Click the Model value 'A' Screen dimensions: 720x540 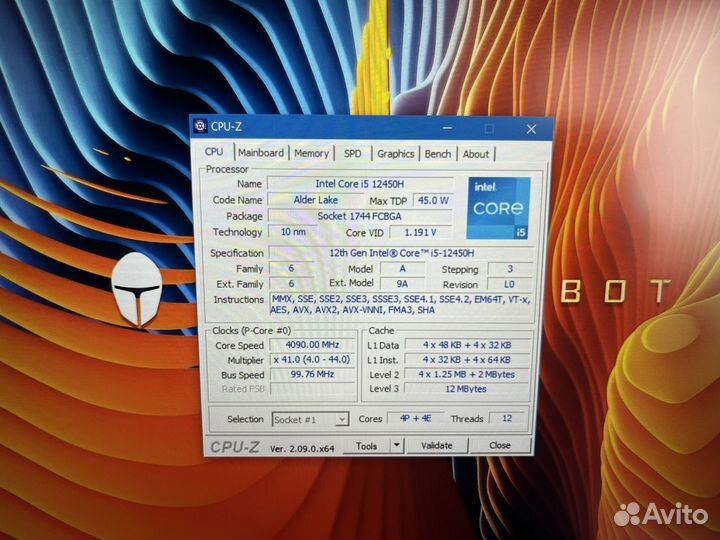click(402, 269)
